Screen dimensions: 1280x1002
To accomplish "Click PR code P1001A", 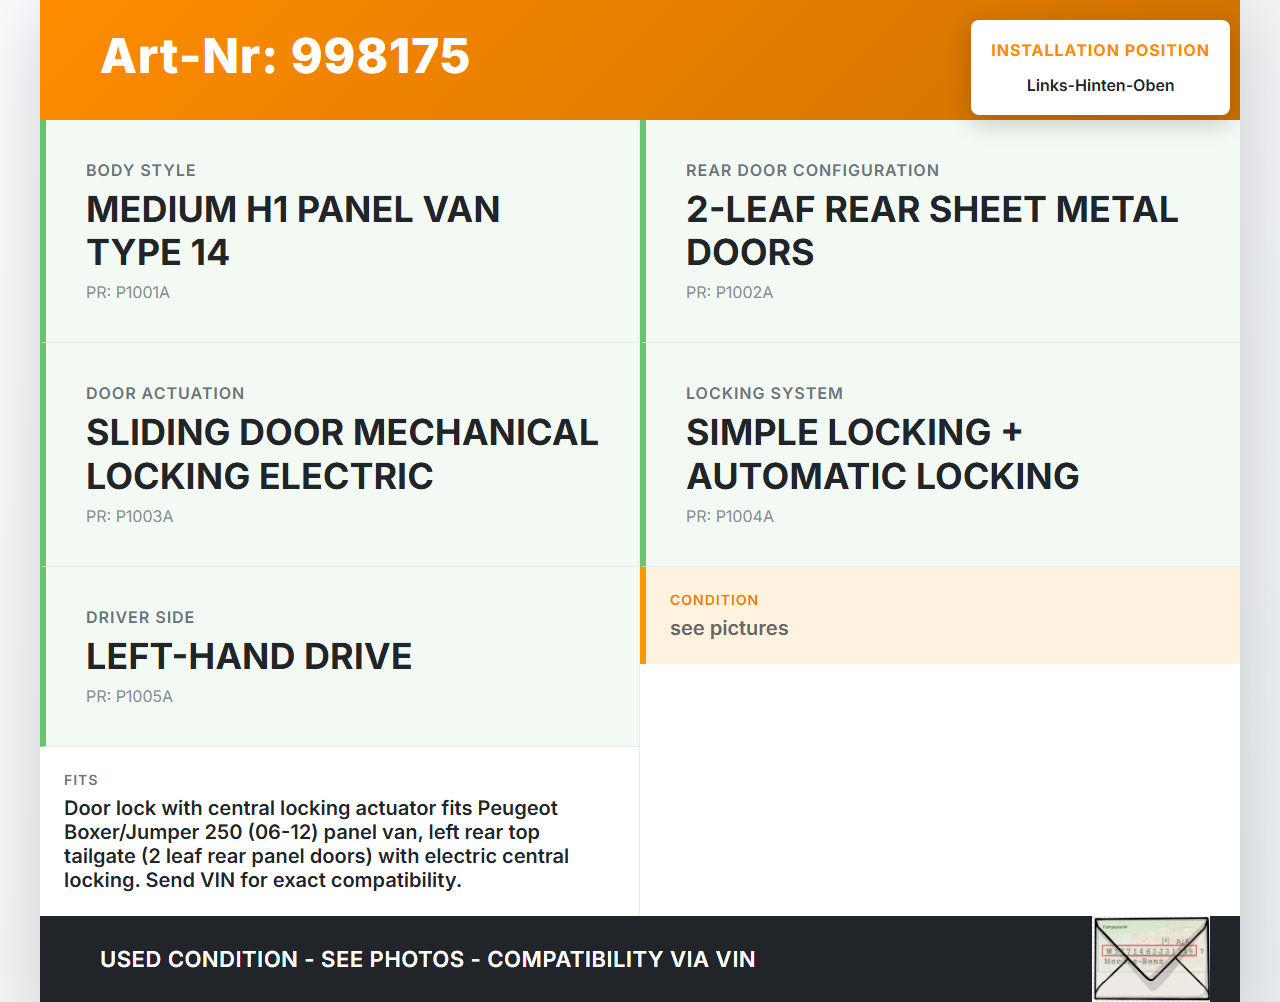I will click(x=128, y=293).
